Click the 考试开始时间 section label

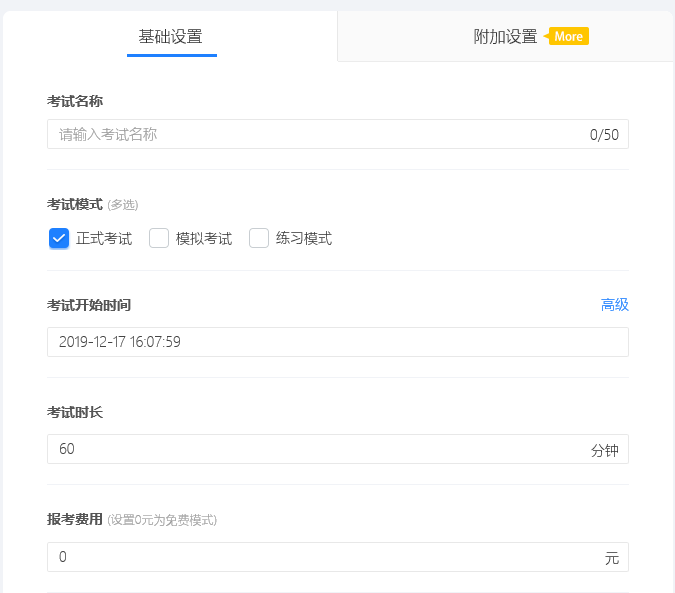89,305
